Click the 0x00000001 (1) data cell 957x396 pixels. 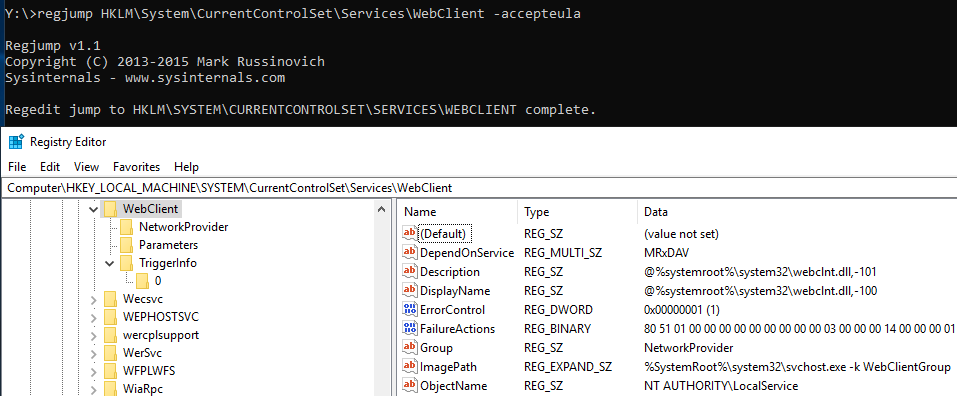pos(682,310)
